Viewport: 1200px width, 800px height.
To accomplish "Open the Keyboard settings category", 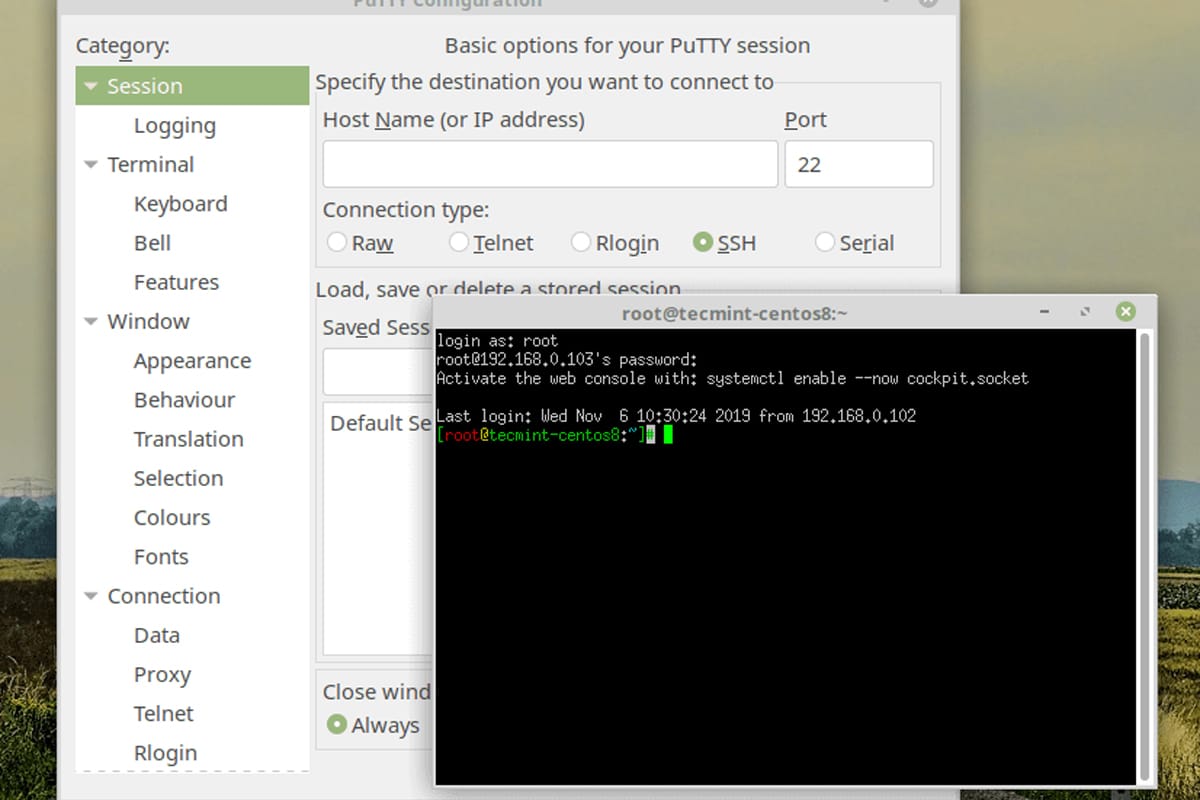I will point(181,204).
